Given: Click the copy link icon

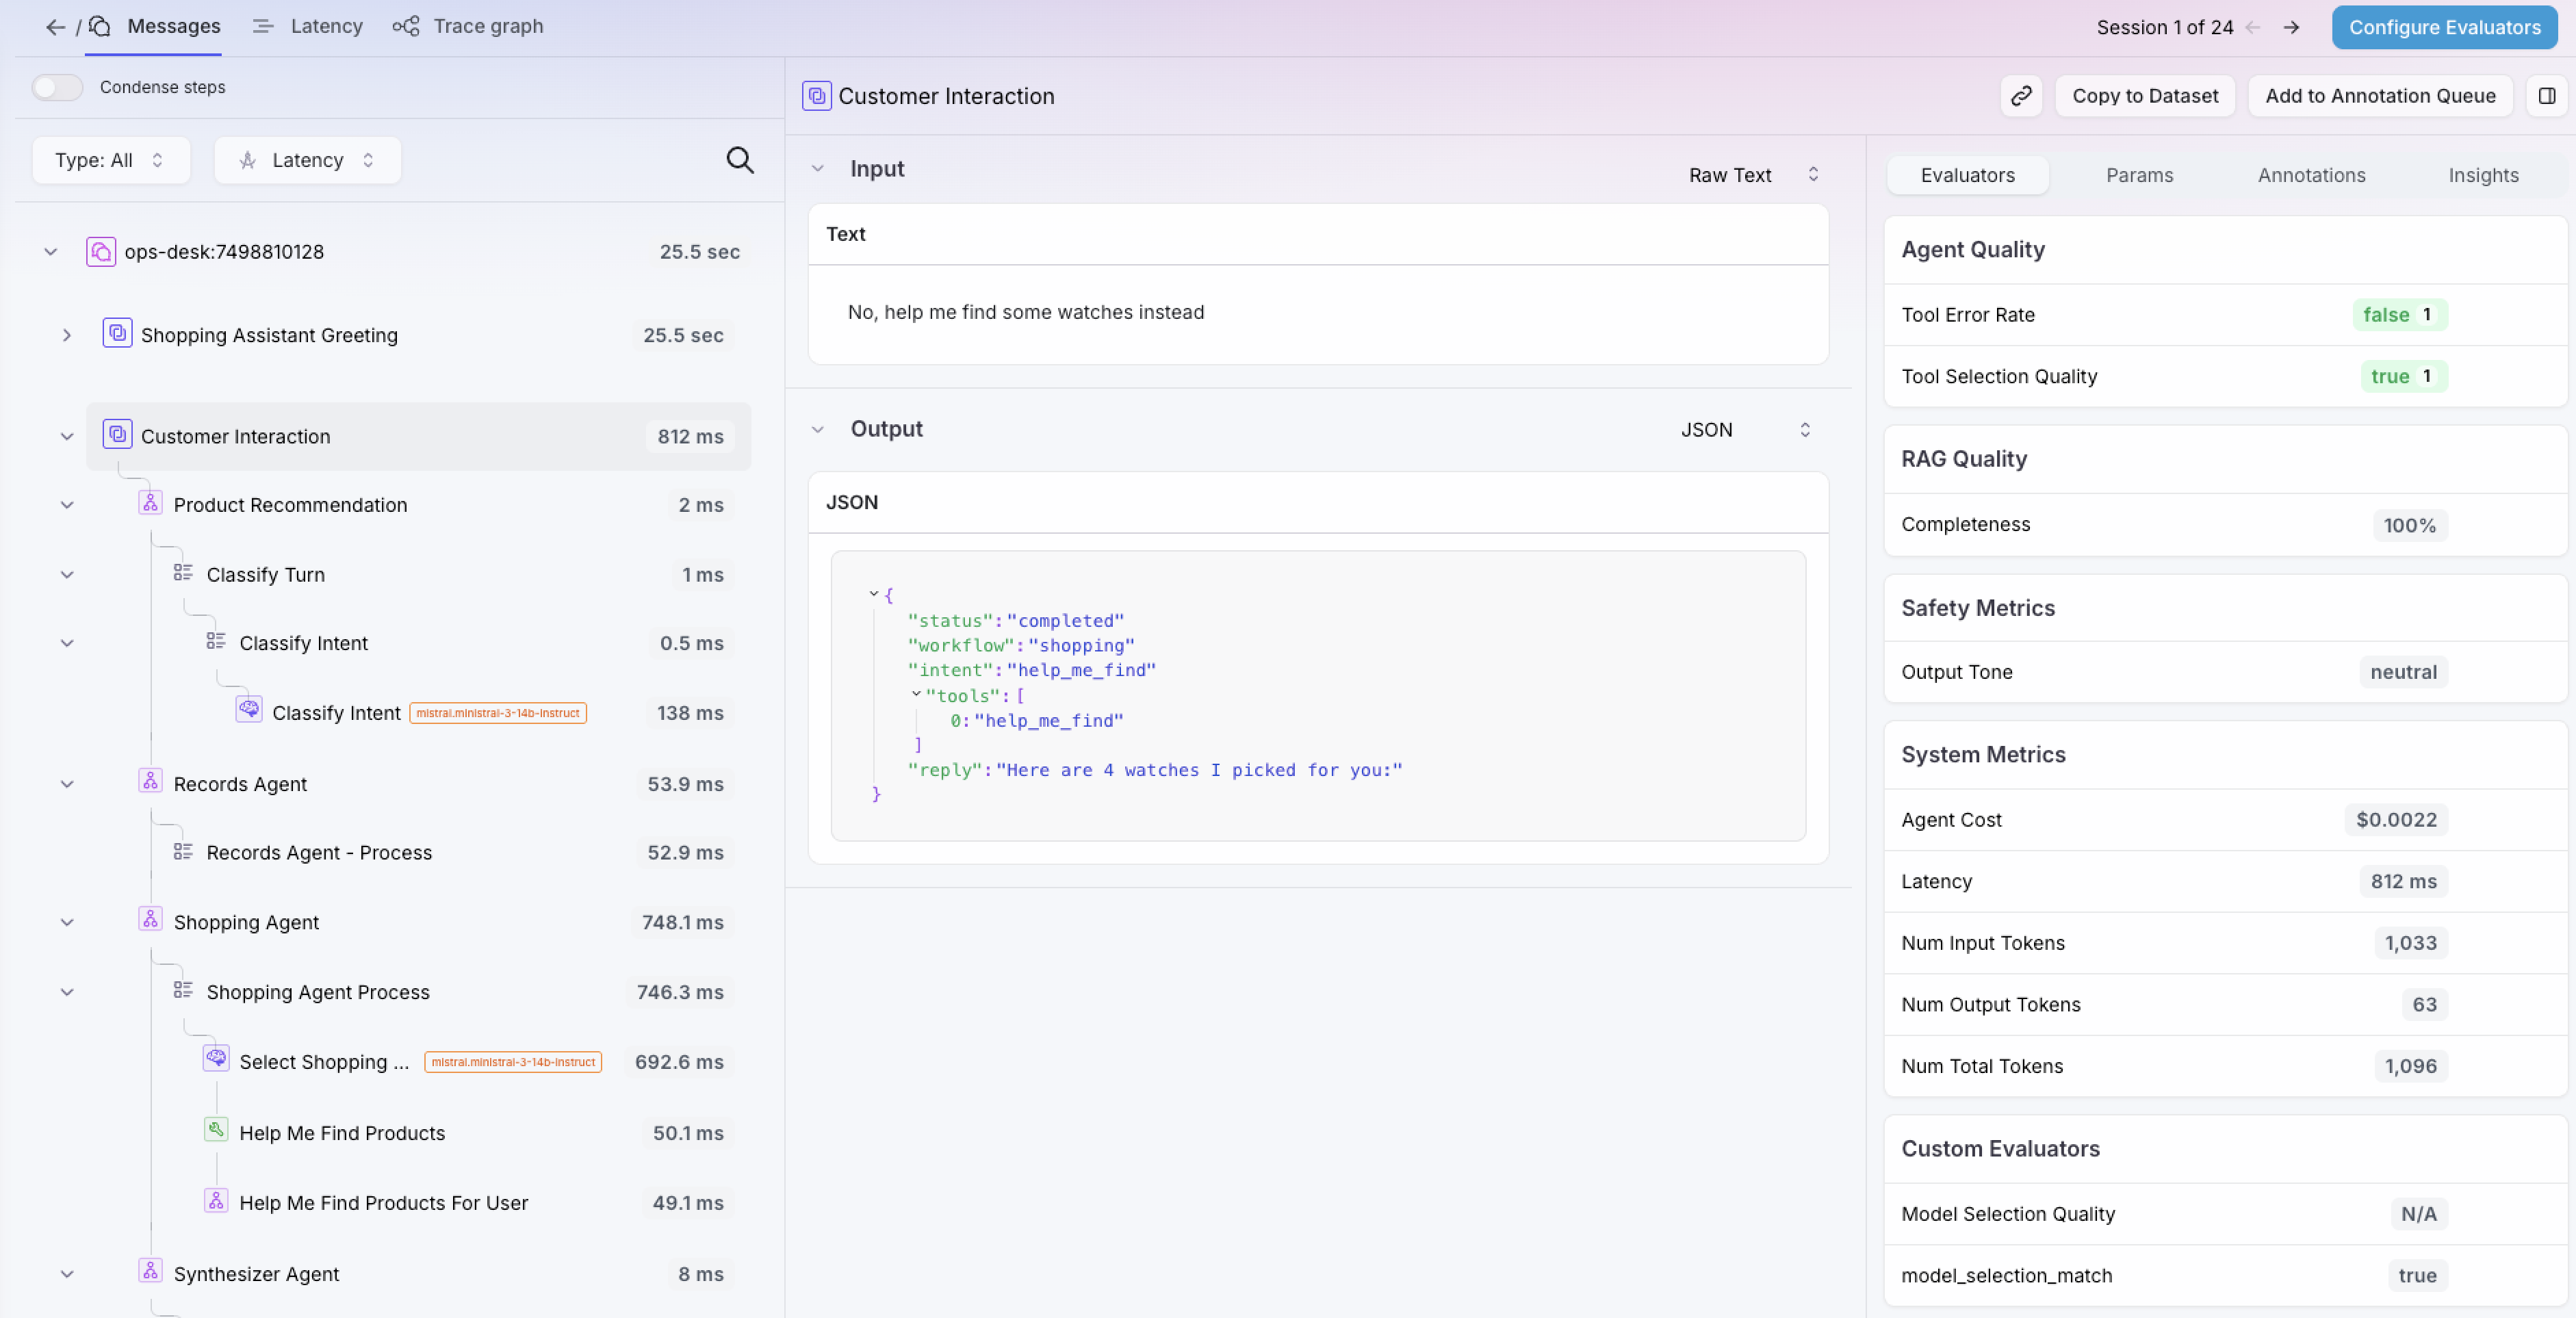Looking at the screenshot, I should (x=2021, y=96).
